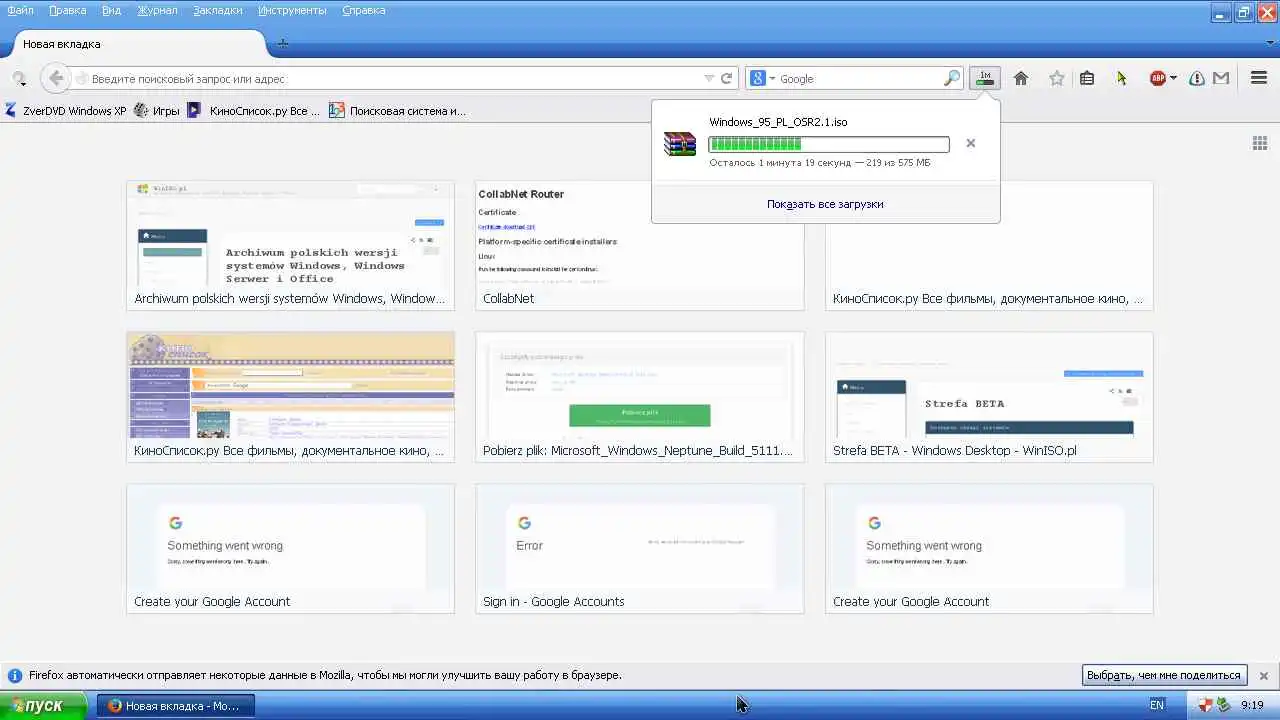The height and width of the screenshot is (720, 1280).
Task: Toggle the new tab grid icon
Action: (x=1260, y=143)
